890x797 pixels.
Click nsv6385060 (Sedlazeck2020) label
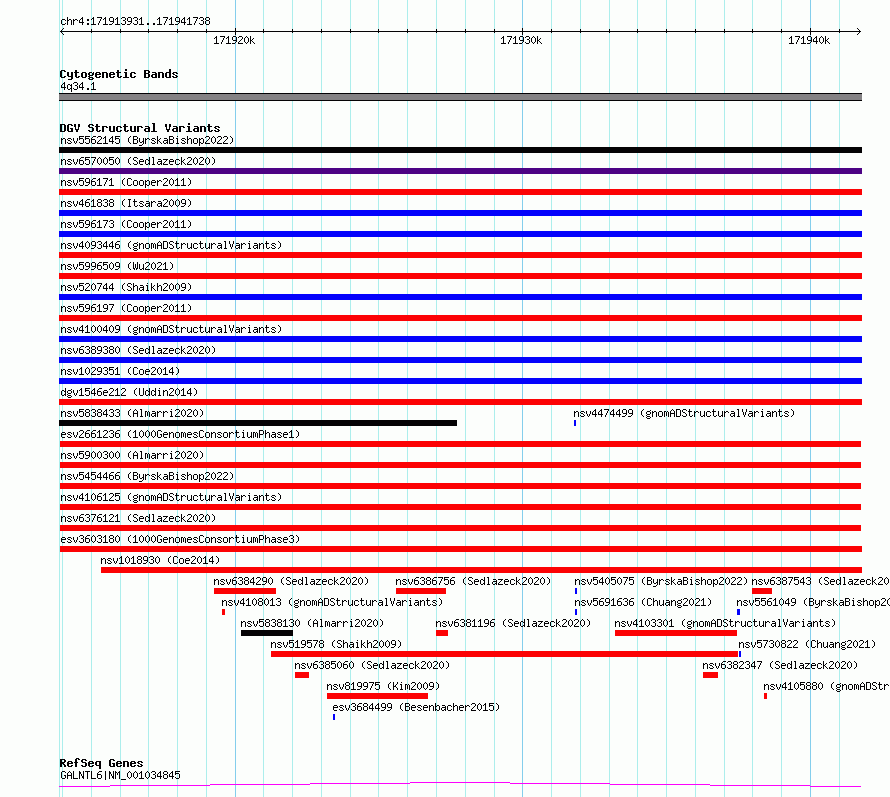click(x=372, y=665)
